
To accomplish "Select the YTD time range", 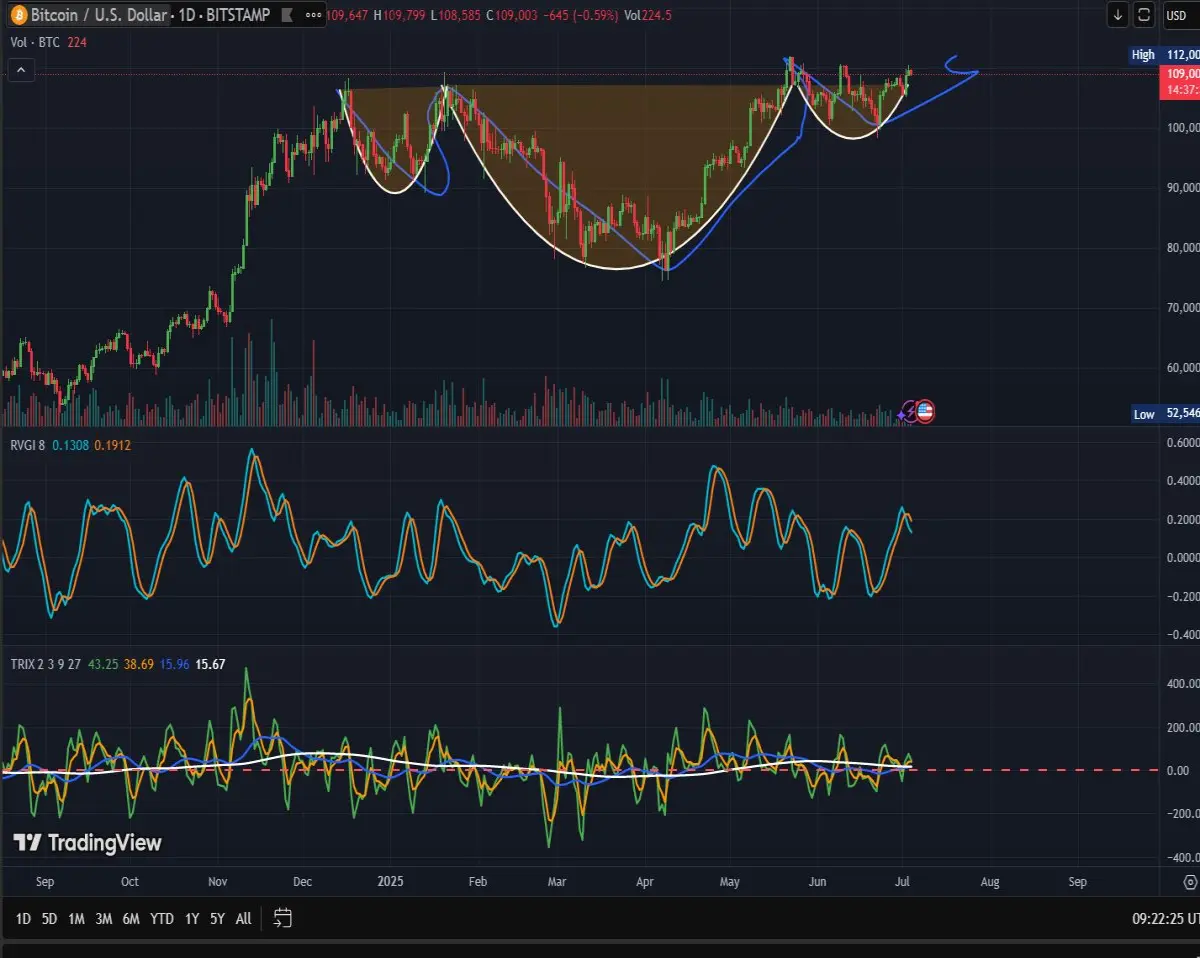I will click(x=161, y=918).
